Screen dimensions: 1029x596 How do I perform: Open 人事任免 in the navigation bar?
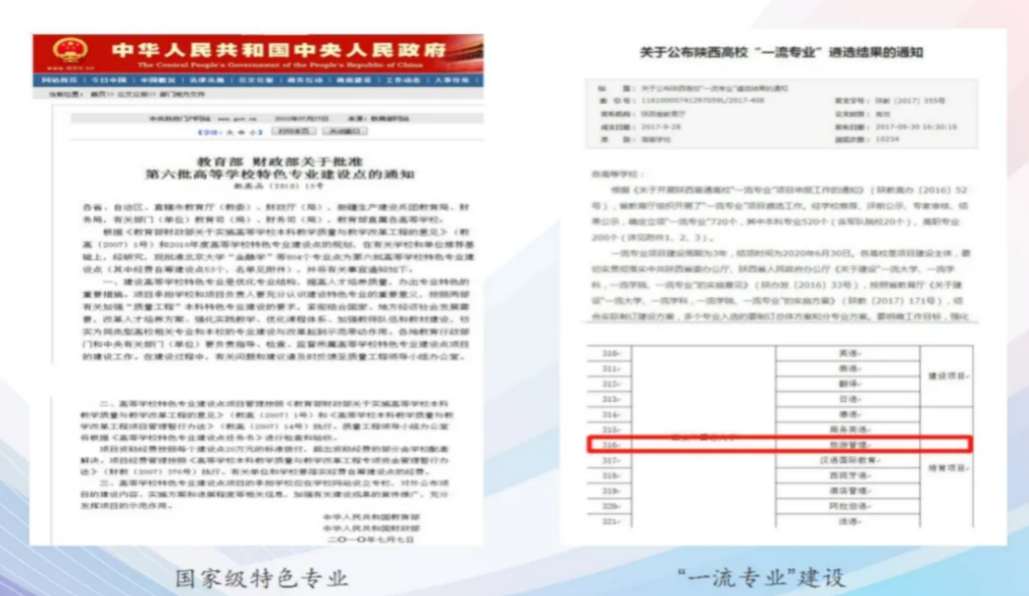click(x=452, y=81)
